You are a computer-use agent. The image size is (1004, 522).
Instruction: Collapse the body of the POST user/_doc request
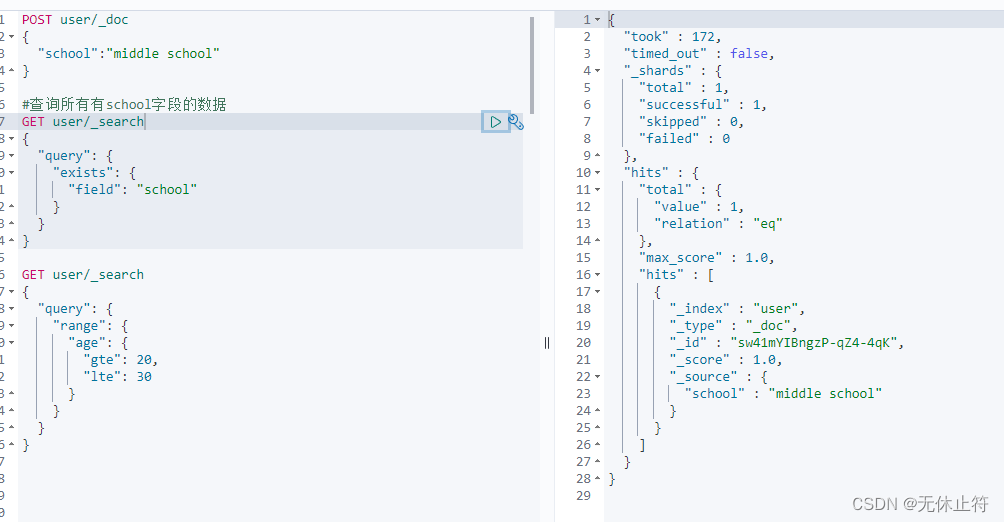coord(11,37)
